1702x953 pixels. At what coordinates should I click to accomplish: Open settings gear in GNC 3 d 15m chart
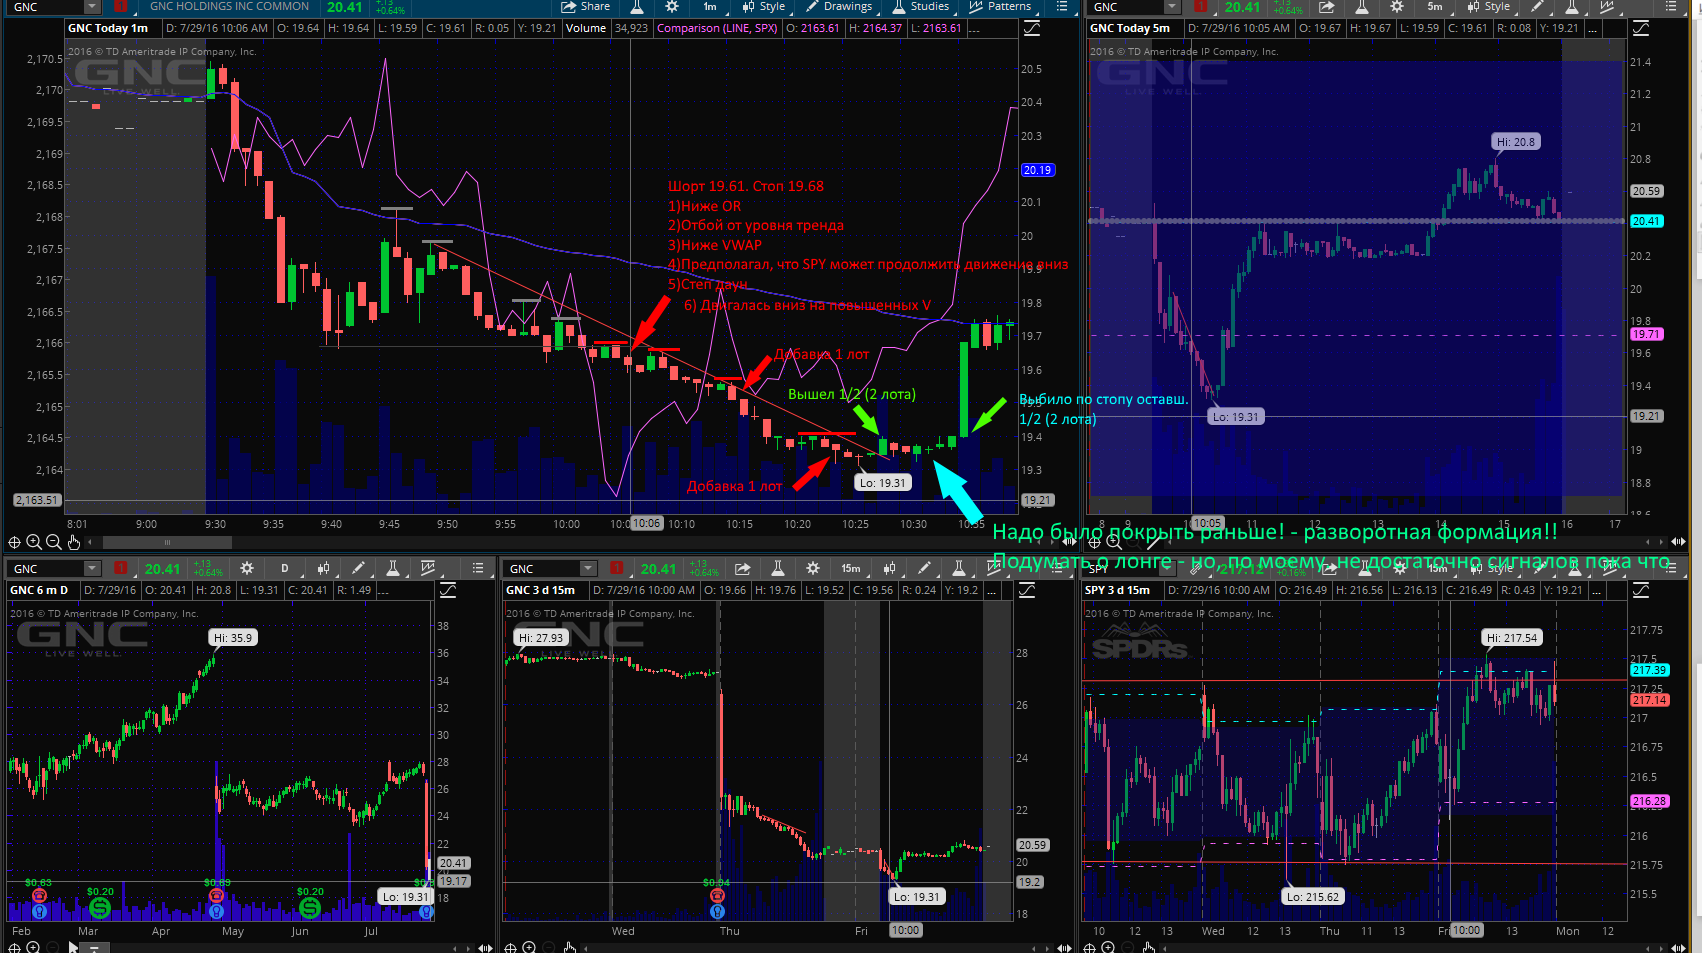coord(813,568)
